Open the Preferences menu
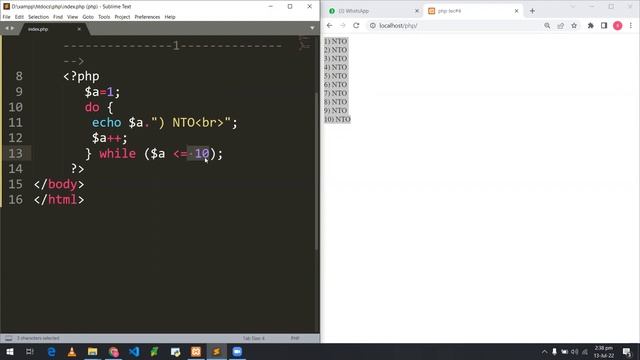 pyautogui.click(x=147, y=17)
